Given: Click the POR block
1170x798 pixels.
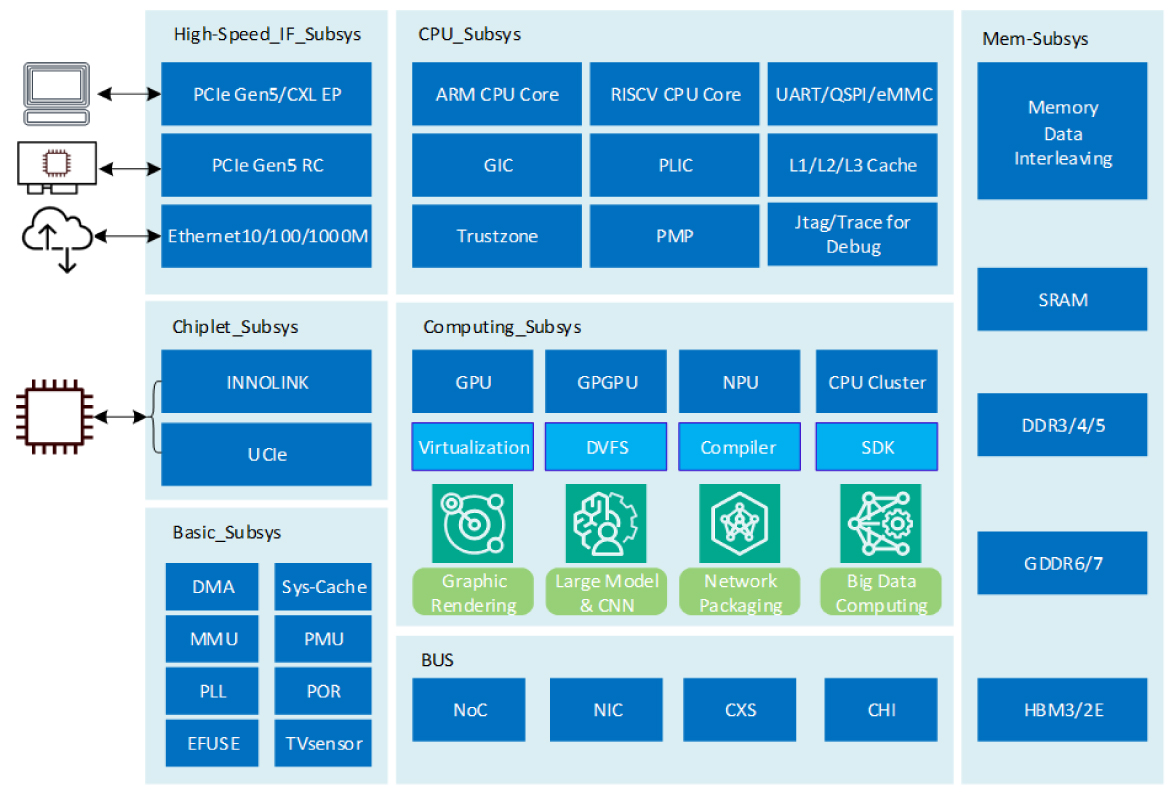Looking at the screenshot, I should [323, 691].
